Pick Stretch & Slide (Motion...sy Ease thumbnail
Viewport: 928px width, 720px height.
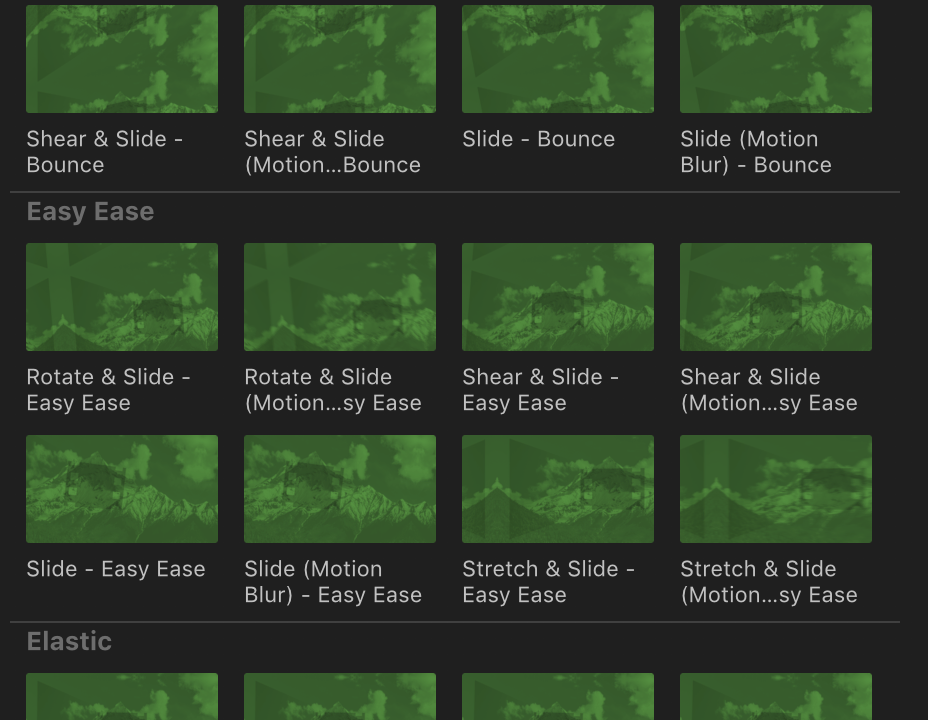tap(775, 489)
